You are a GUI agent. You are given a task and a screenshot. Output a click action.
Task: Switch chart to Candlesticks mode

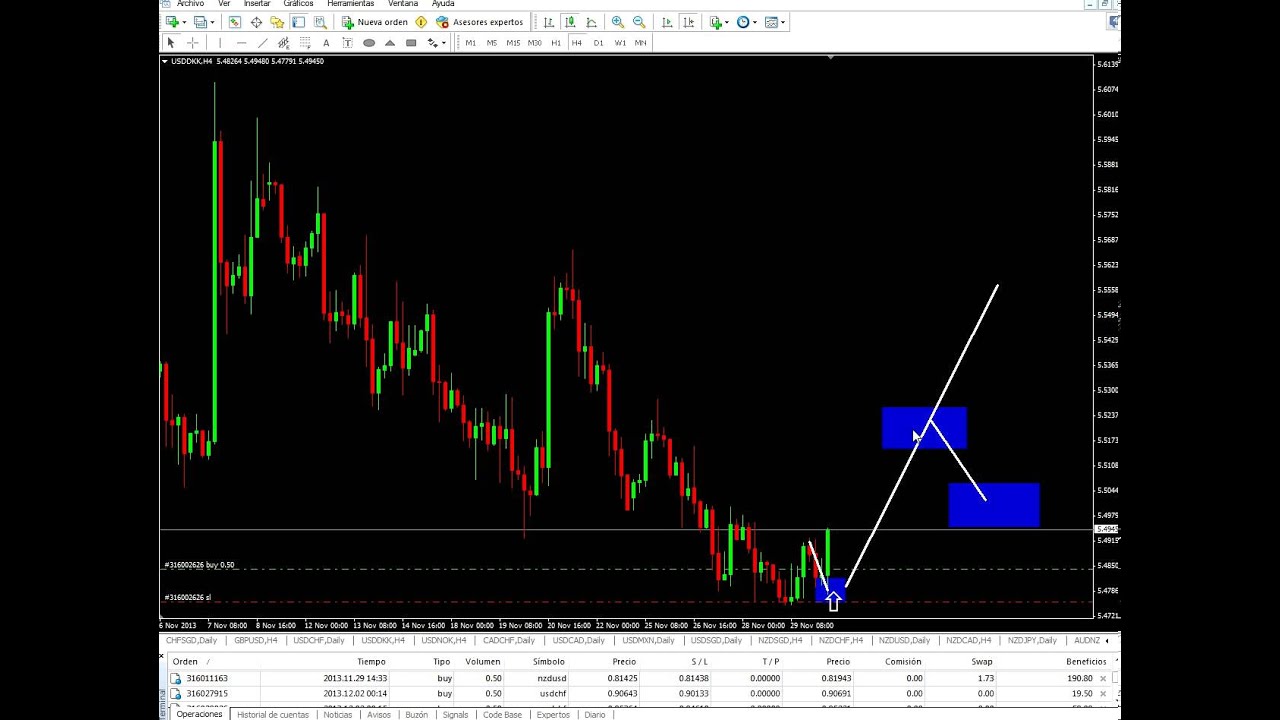point(570,22)
